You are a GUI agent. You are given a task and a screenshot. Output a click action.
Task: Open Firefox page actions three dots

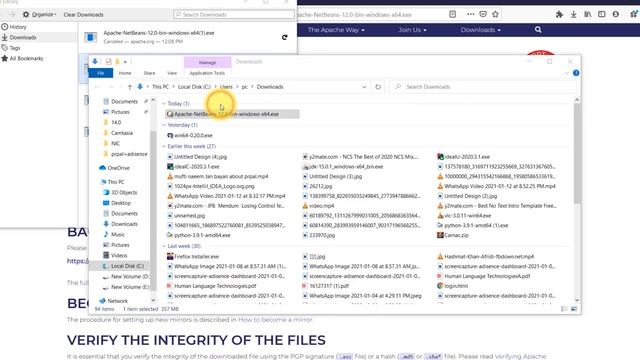471,14
